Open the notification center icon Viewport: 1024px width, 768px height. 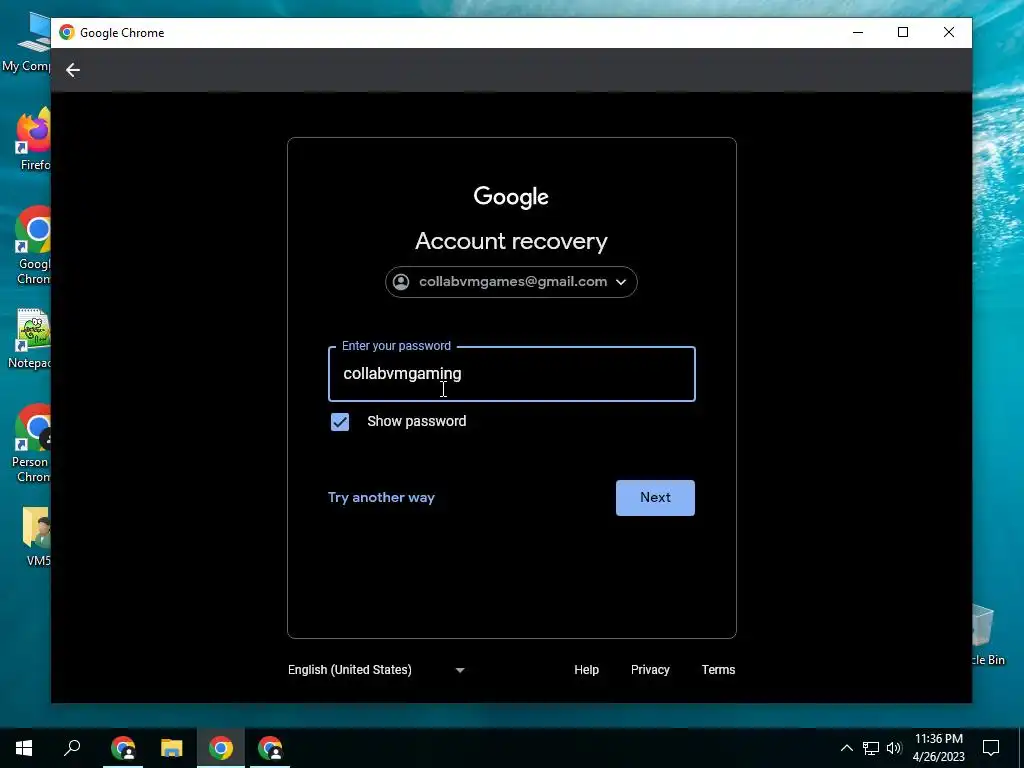pyautogui.click(x=991, y=748)
